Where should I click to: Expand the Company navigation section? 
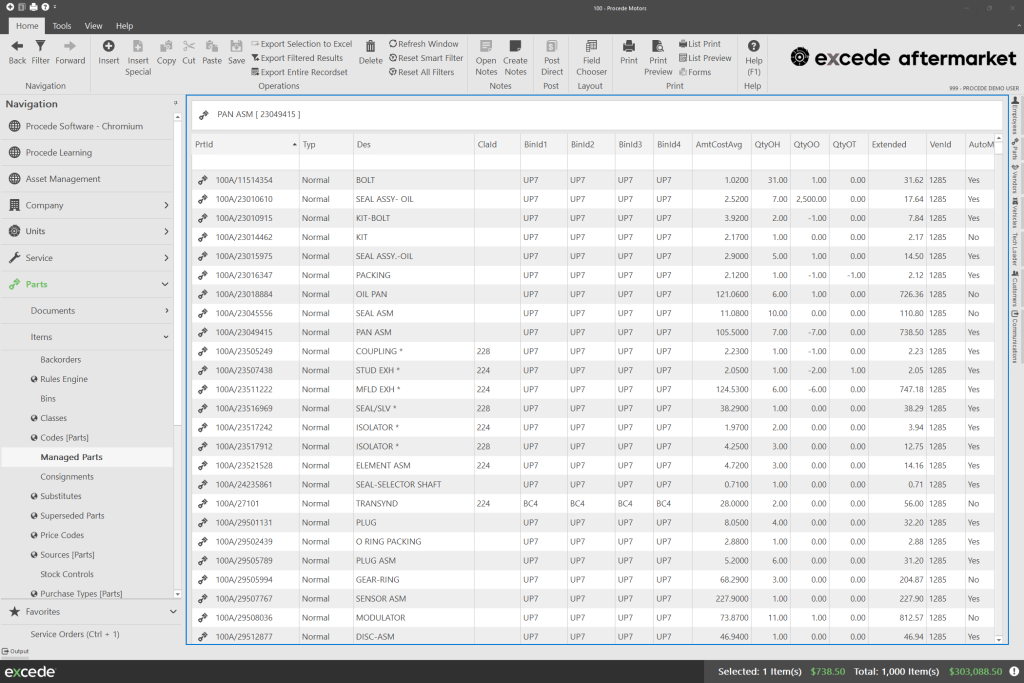coord(165,205)
